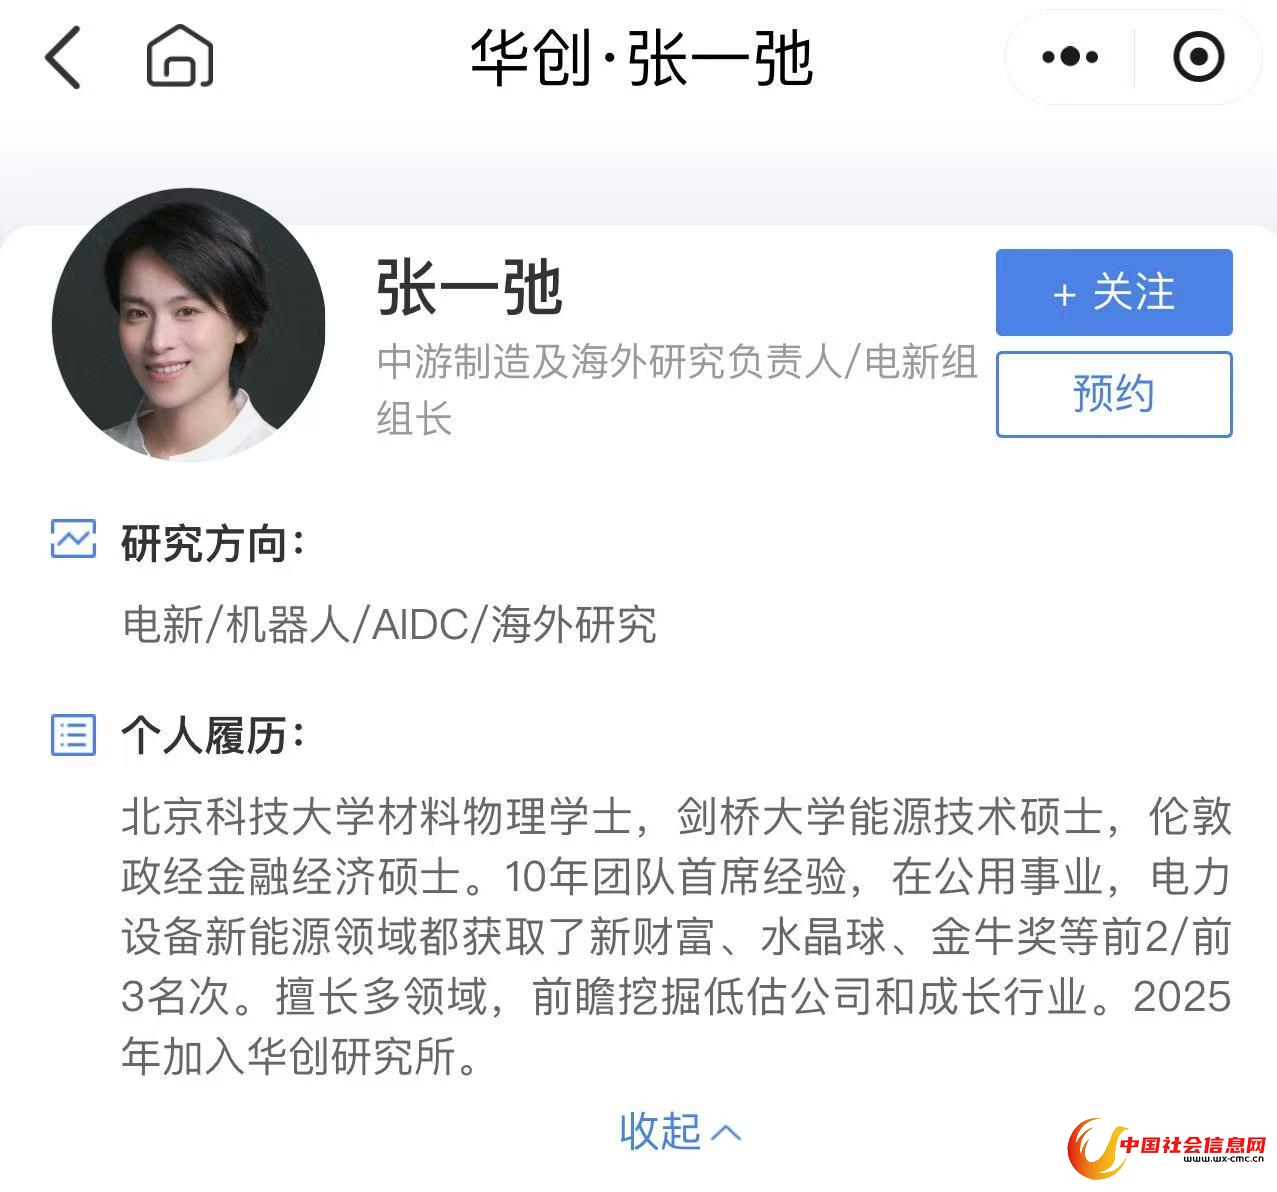
Task: Book an appointment via 预约 button
Action: tap(1114, 394)
